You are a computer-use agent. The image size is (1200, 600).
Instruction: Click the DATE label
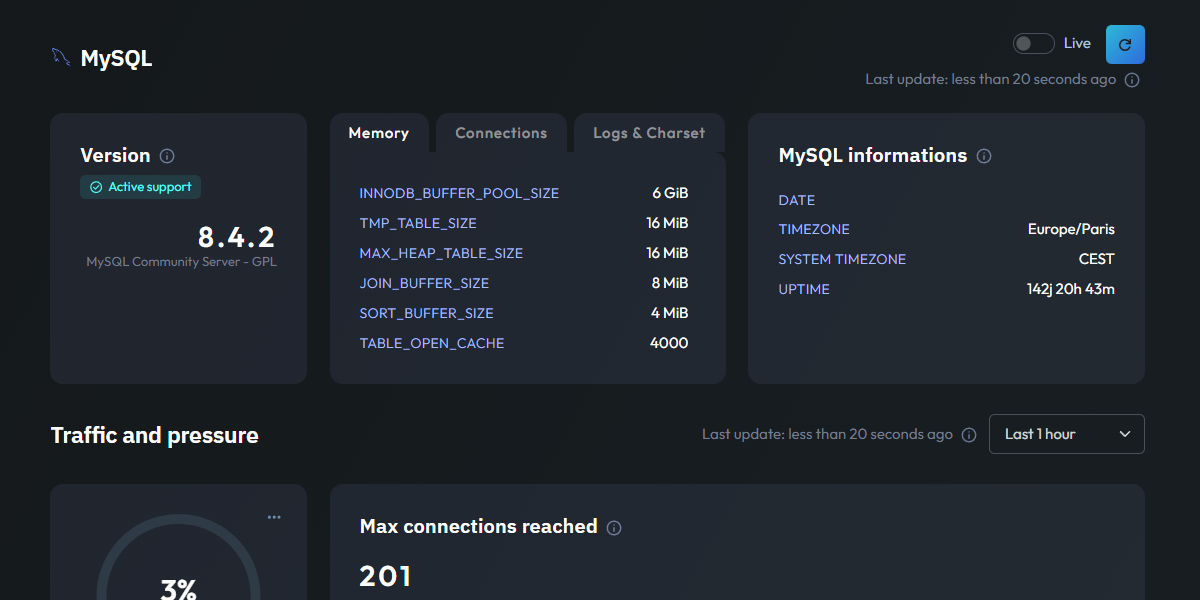(797, 200)
